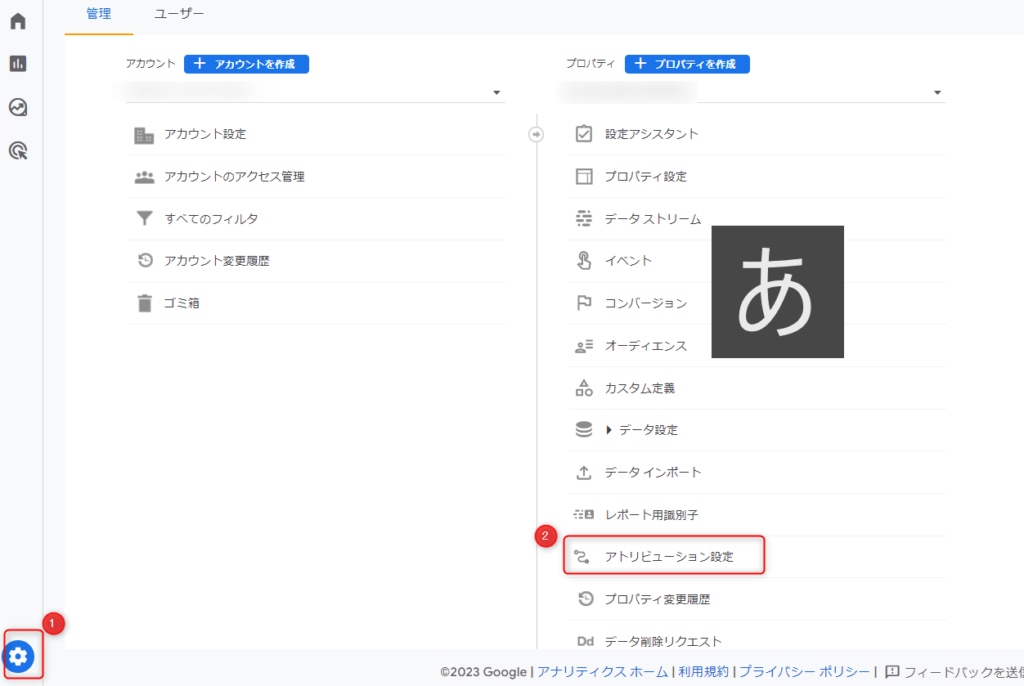Open the Advertising icon in sidebar

[x=18, y=151]
